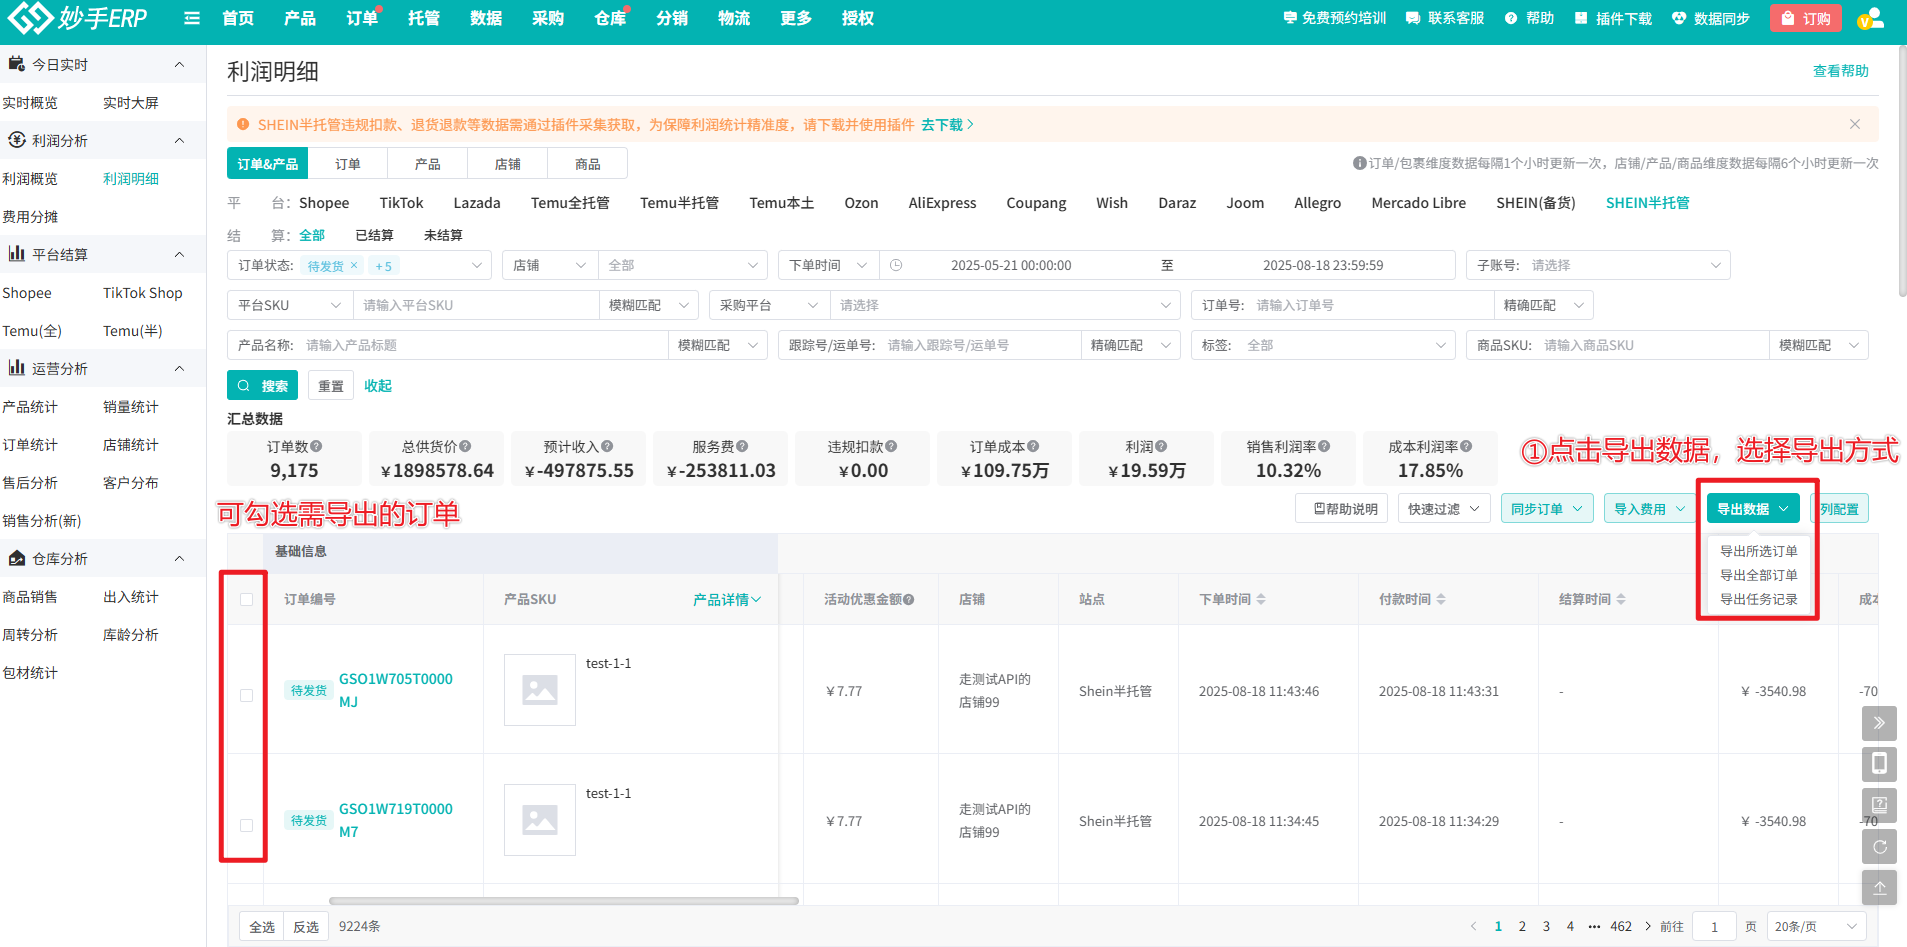Select Shopee platform filter
This screenshot has width=1907, height=947.
tap(324, 203)
